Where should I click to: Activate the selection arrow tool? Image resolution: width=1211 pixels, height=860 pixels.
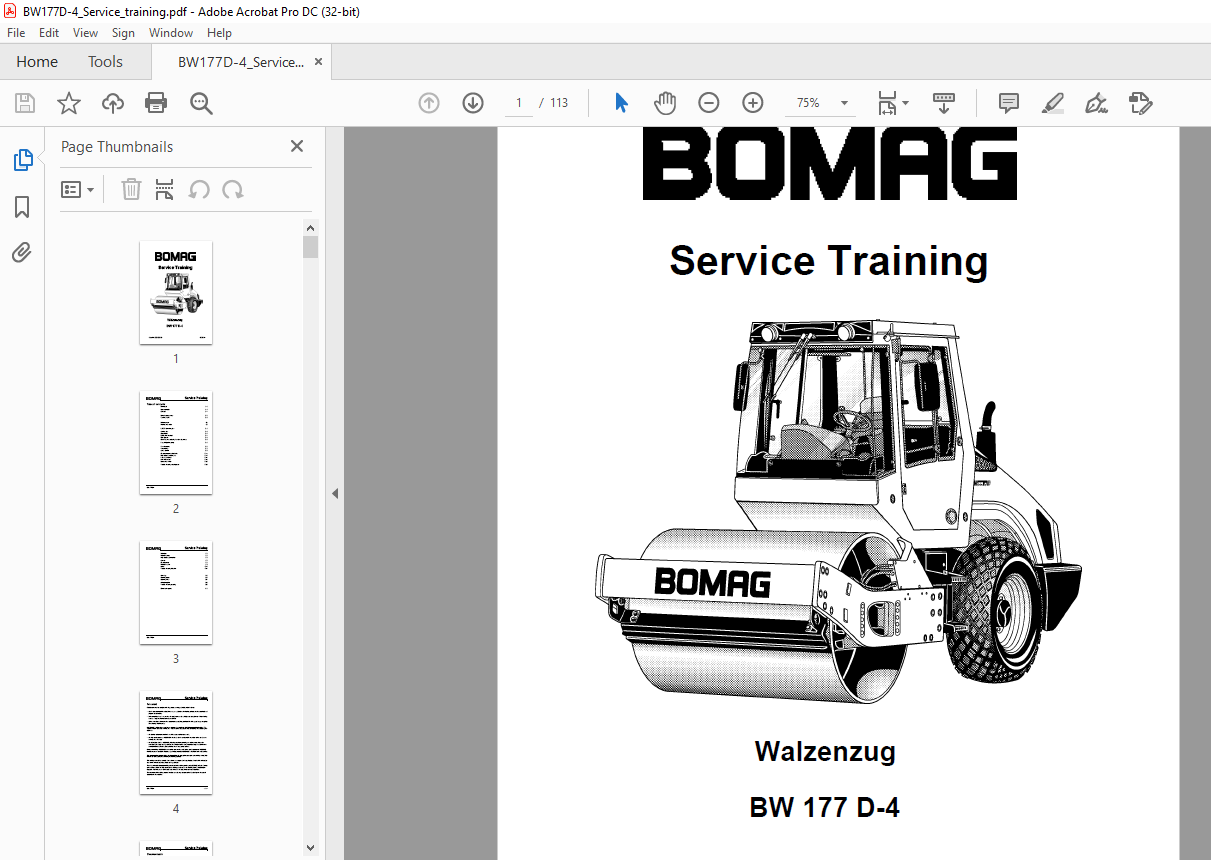[x=621, y=103]
